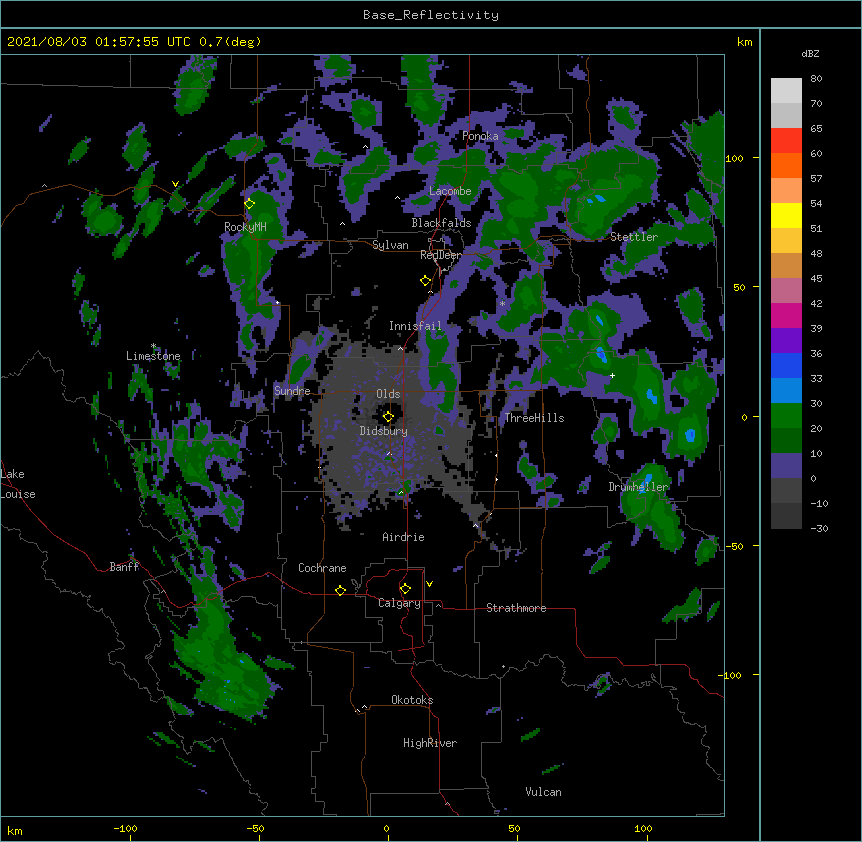Select the slate blue 10-0 dBZ legend swatch
The image size is (862, 842).
click(786, 466)
